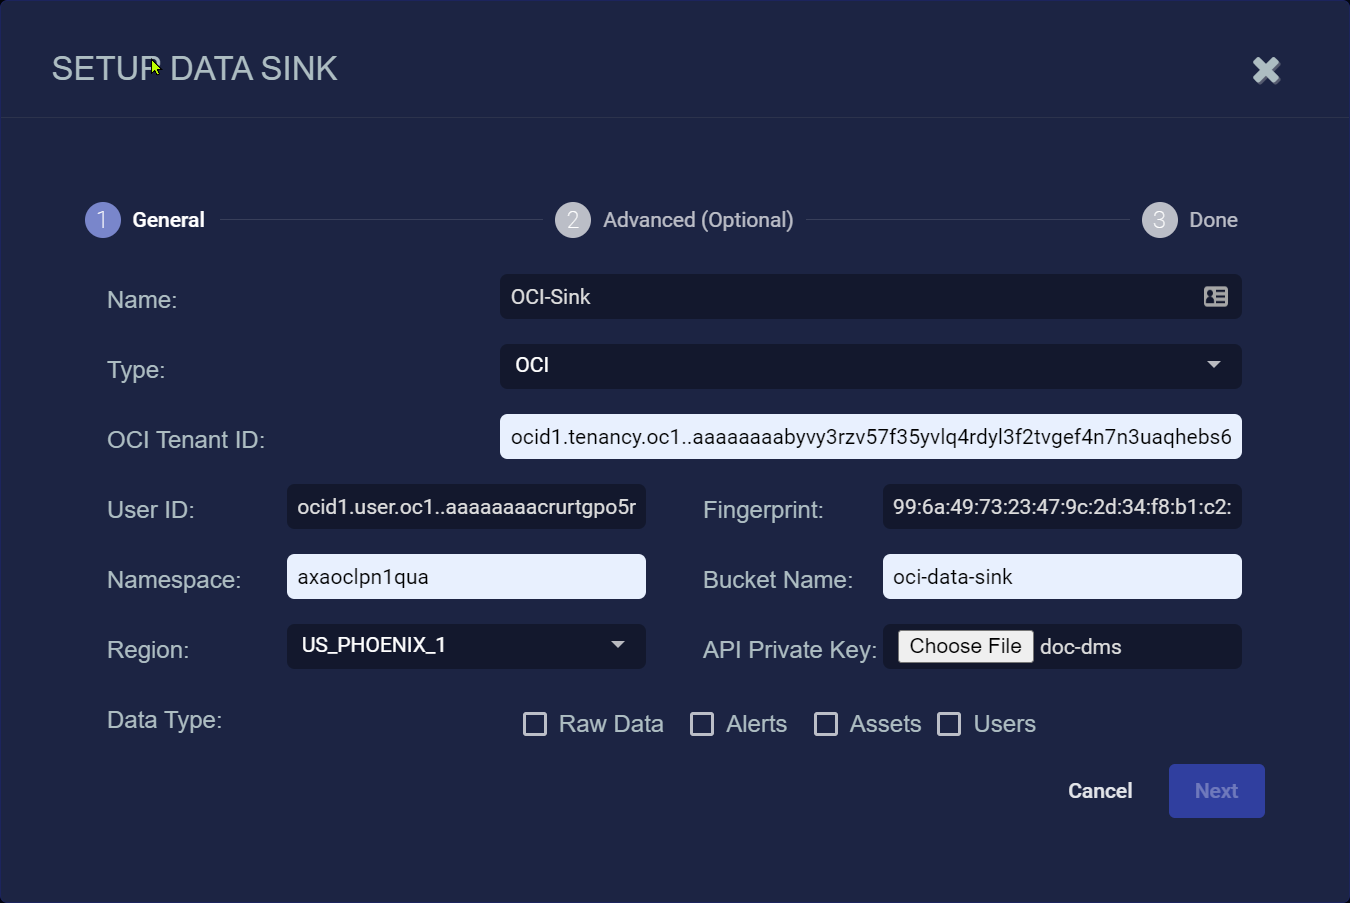Focus the Namespace field axaoclpn1qua
1350x903 pixels.
[x=466, y=577]
